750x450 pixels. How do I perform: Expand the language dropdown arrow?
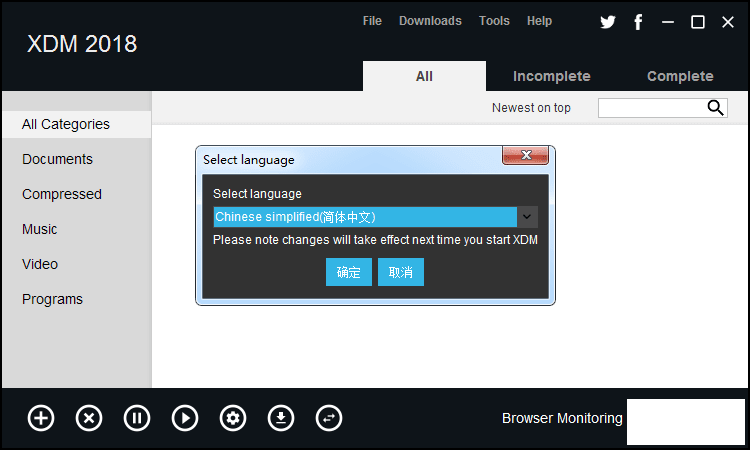(527, 217)
